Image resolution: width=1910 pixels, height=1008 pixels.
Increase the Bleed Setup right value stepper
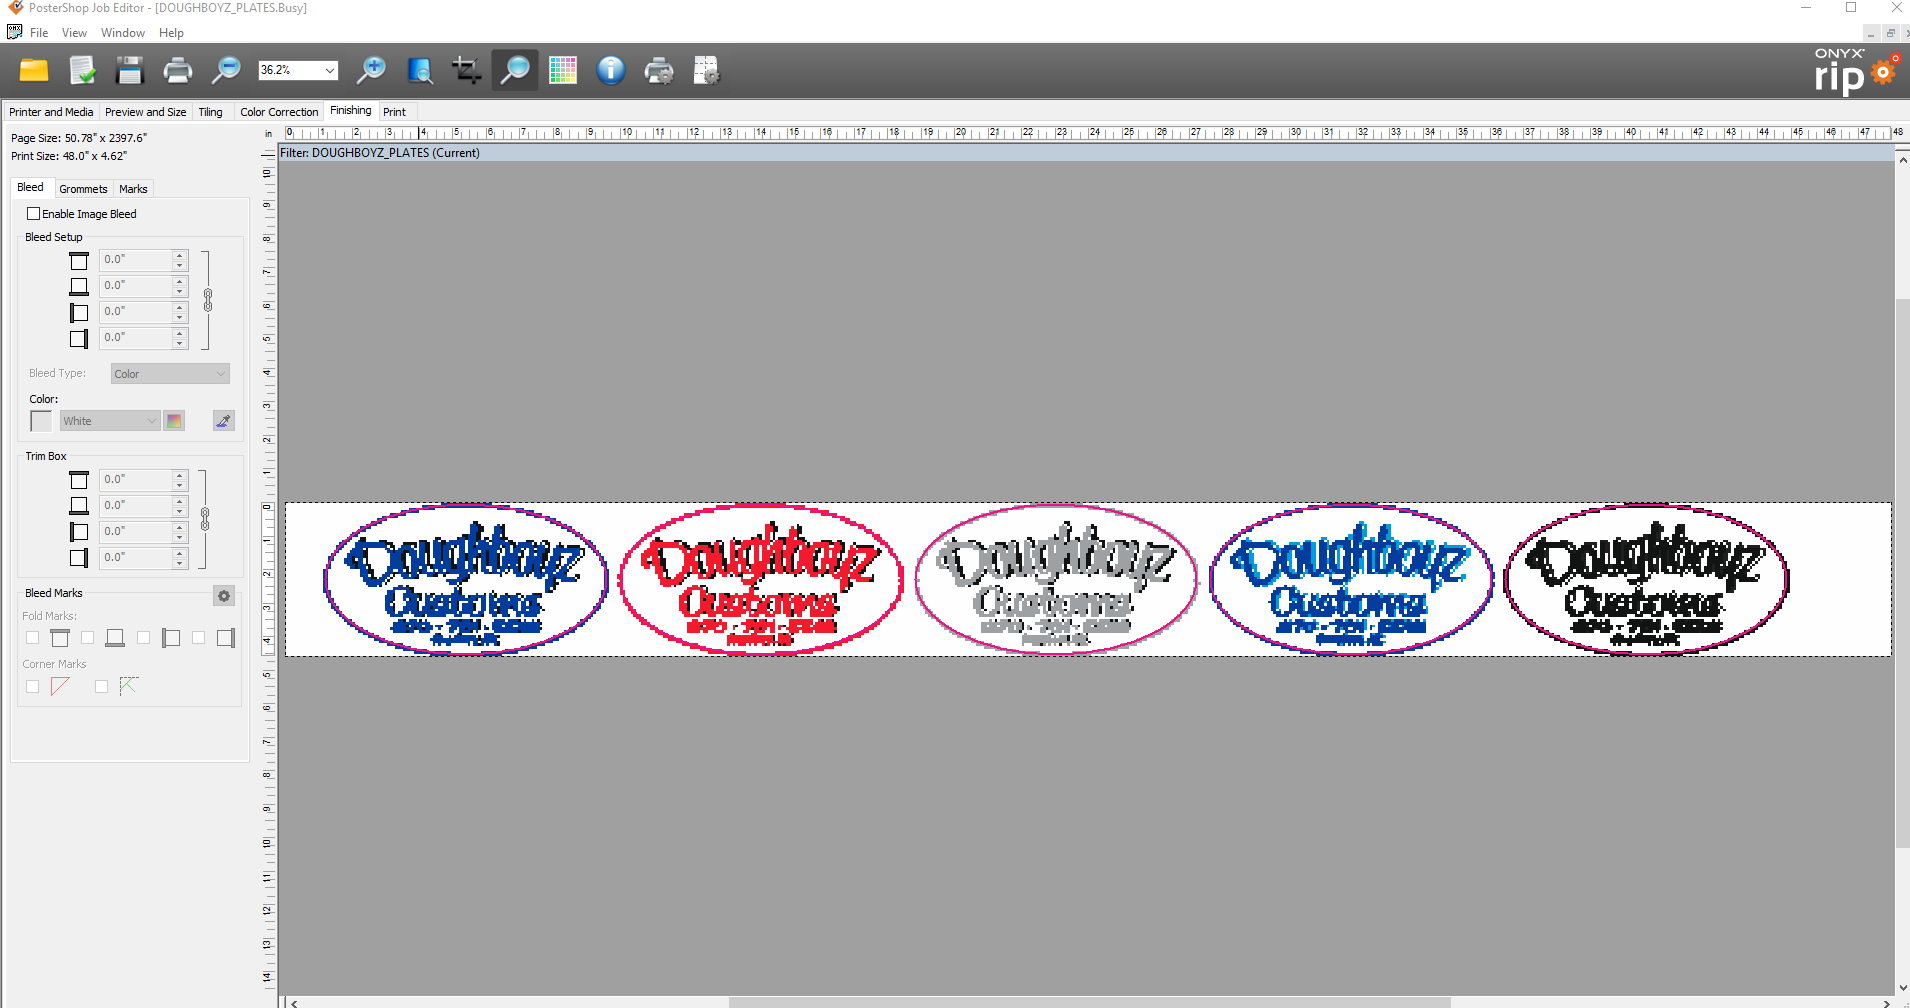[x=180, y=333]
